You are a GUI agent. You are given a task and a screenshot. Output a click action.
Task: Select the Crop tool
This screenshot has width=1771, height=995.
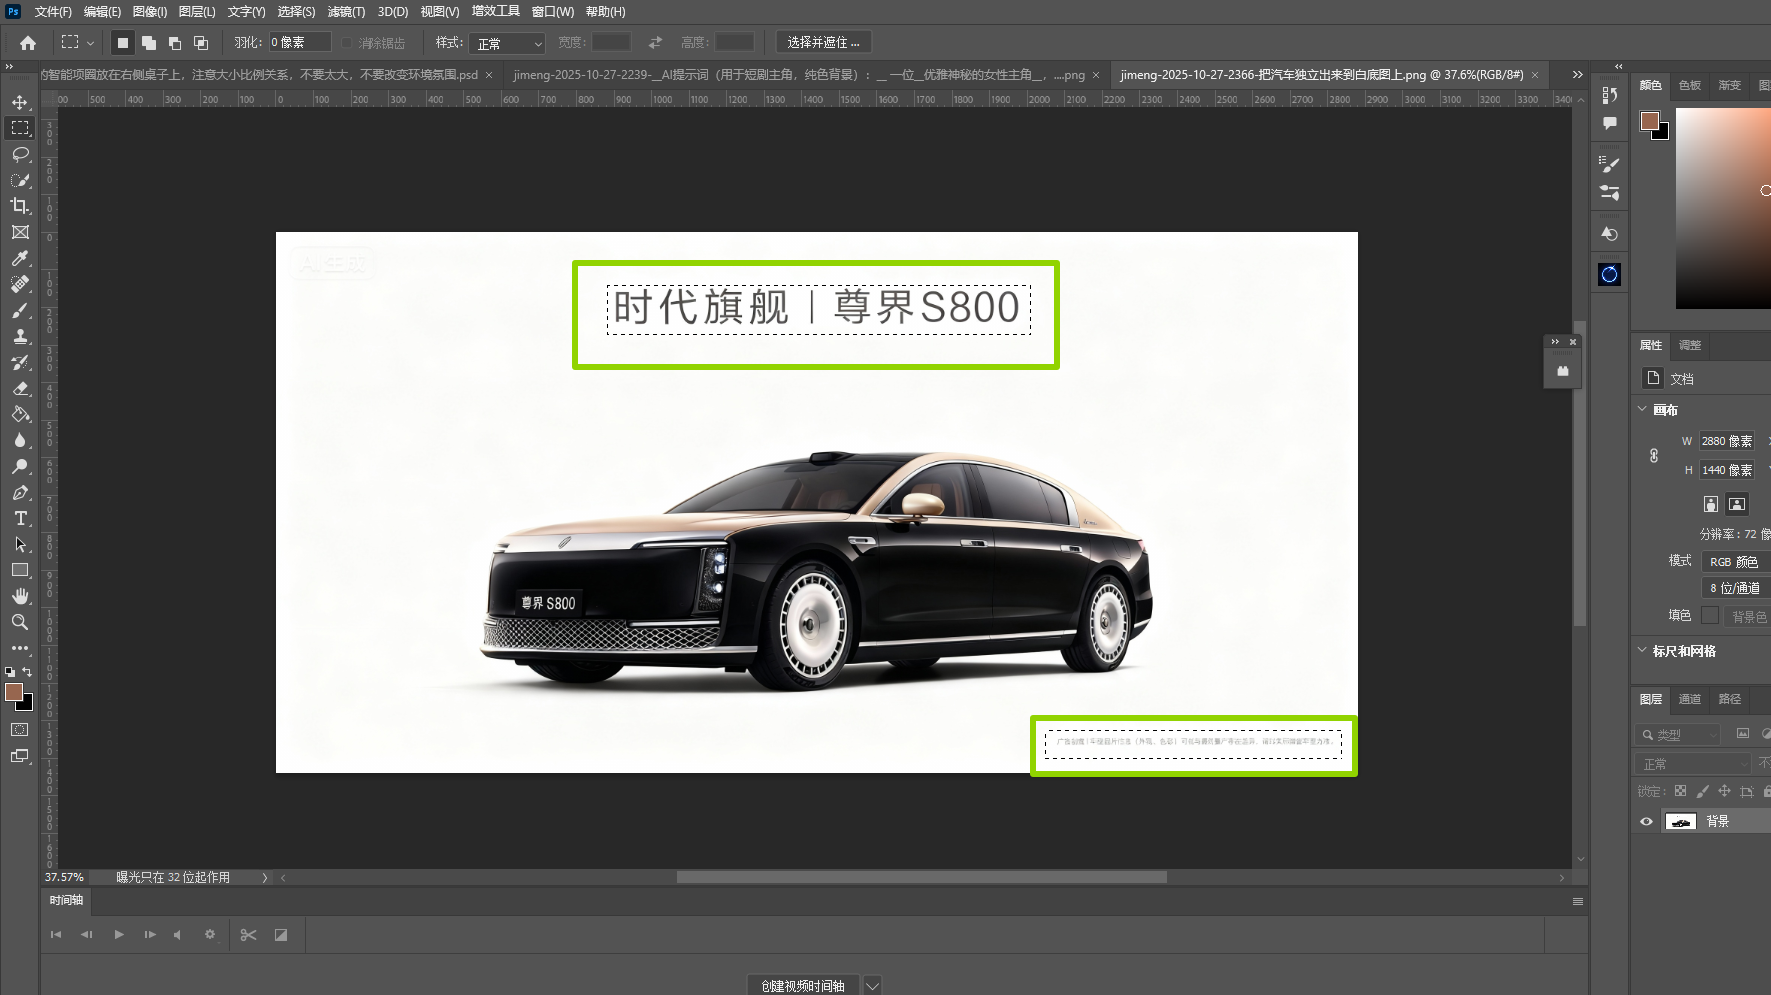(20, 206)
